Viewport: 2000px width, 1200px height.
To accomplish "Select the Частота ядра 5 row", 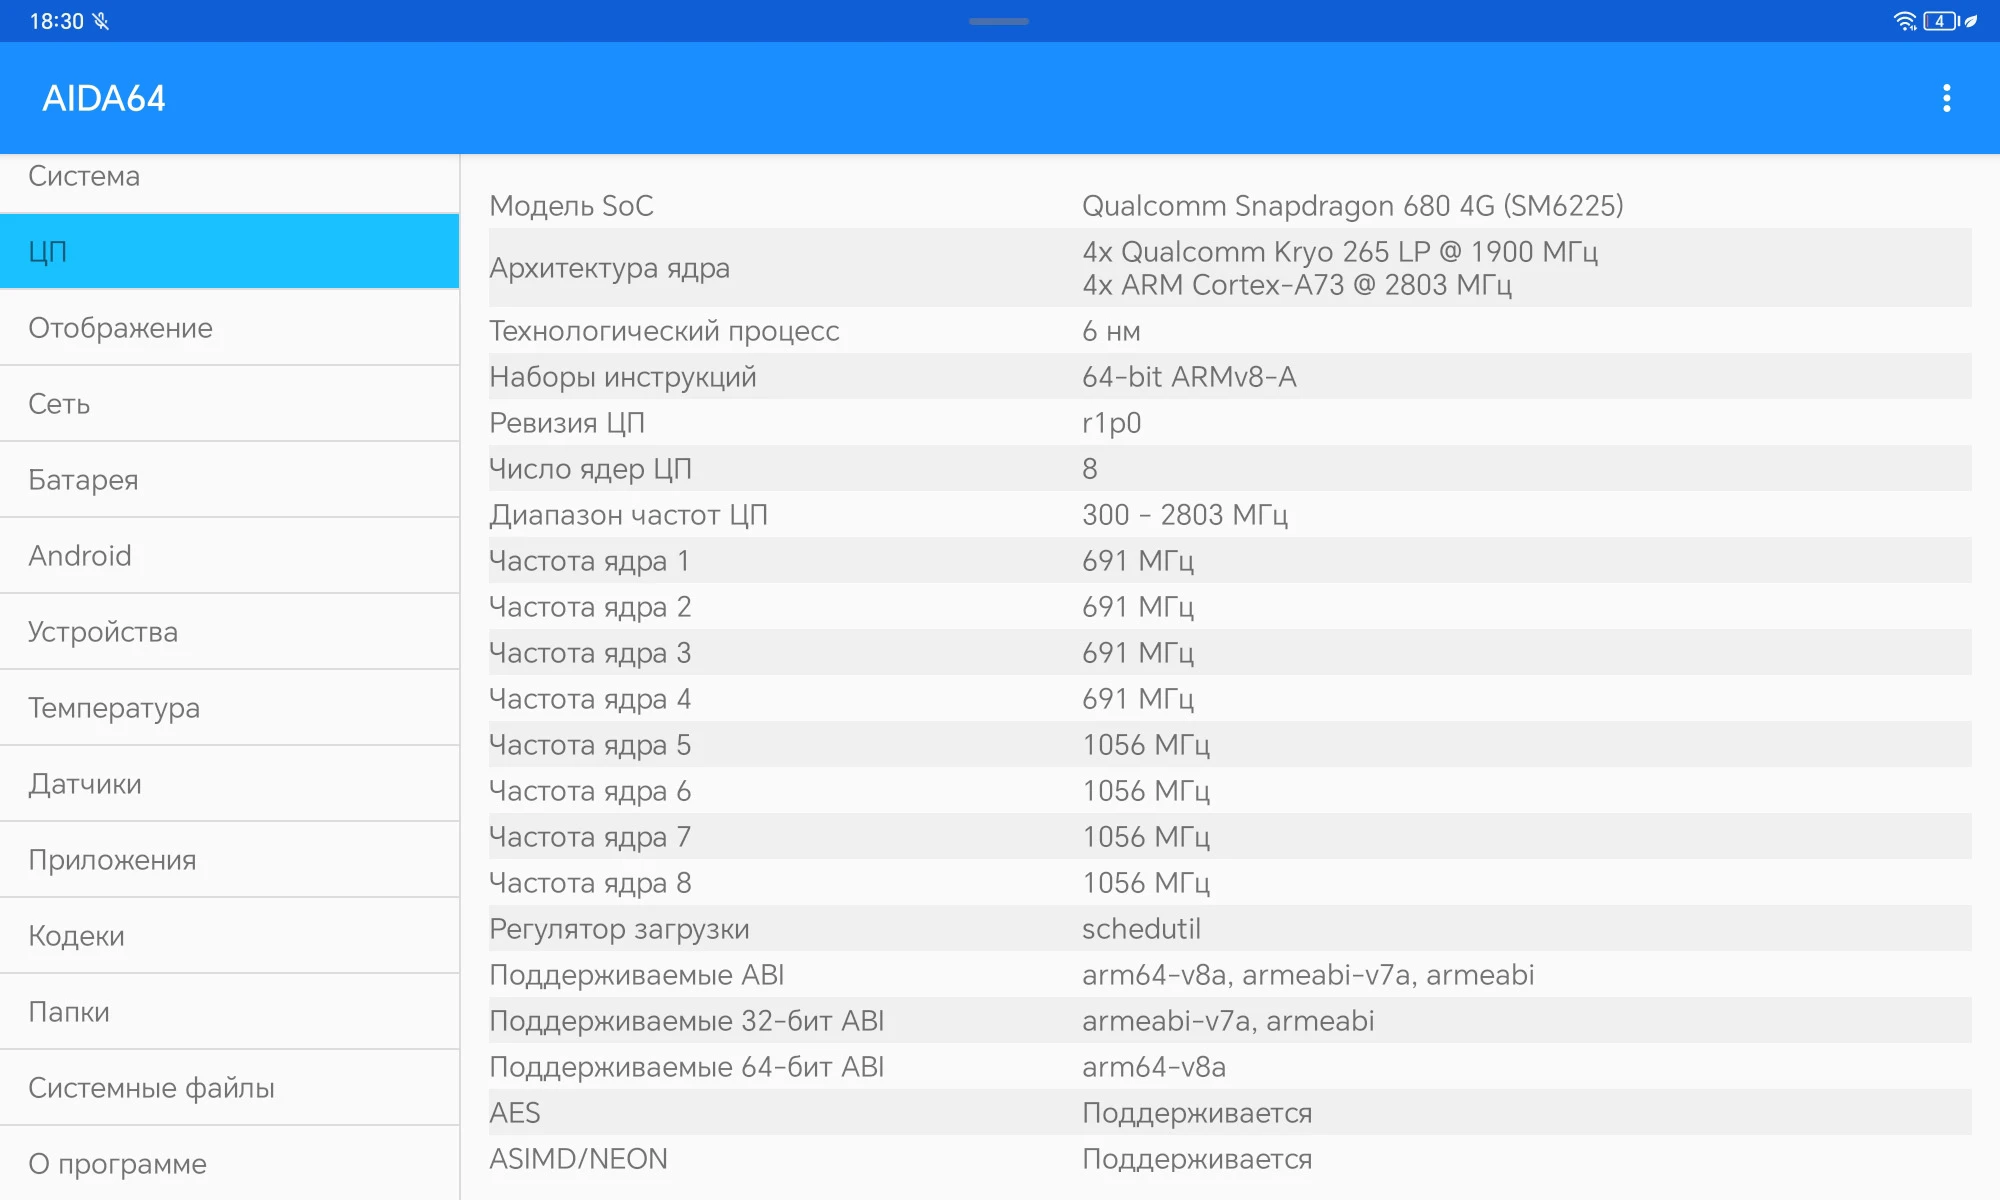I will [1230, 744].
